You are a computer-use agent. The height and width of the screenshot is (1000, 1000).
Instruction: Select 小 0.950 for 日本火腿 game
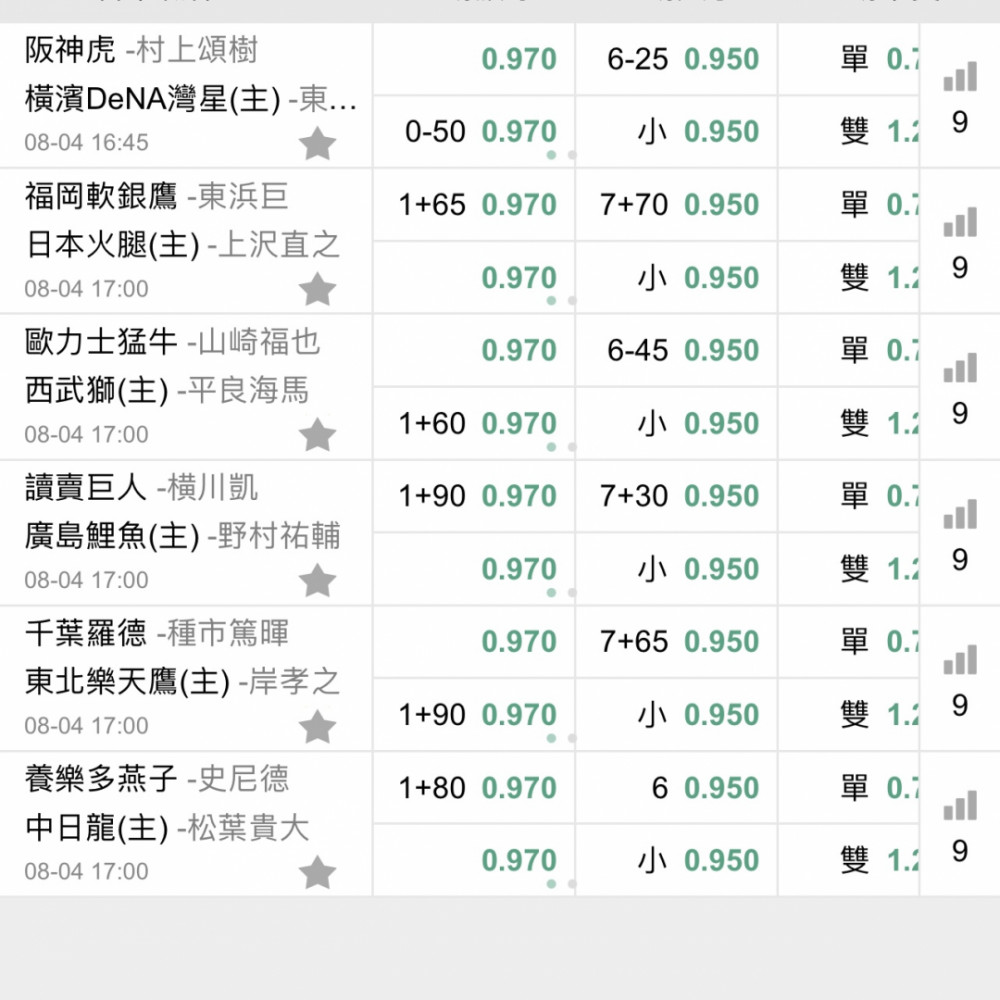(676, 278)
